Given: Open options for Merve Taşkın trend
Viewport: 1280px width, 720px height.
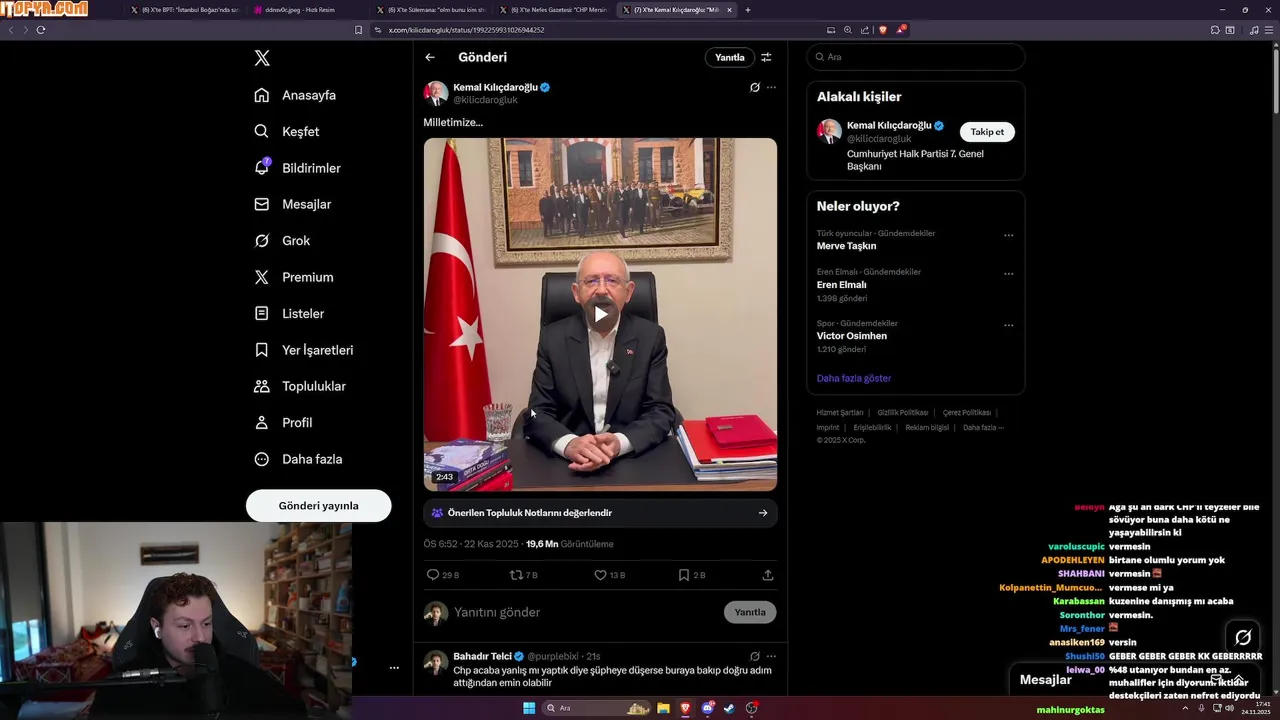Looking at the screenshot, I should click(1008, 236).
